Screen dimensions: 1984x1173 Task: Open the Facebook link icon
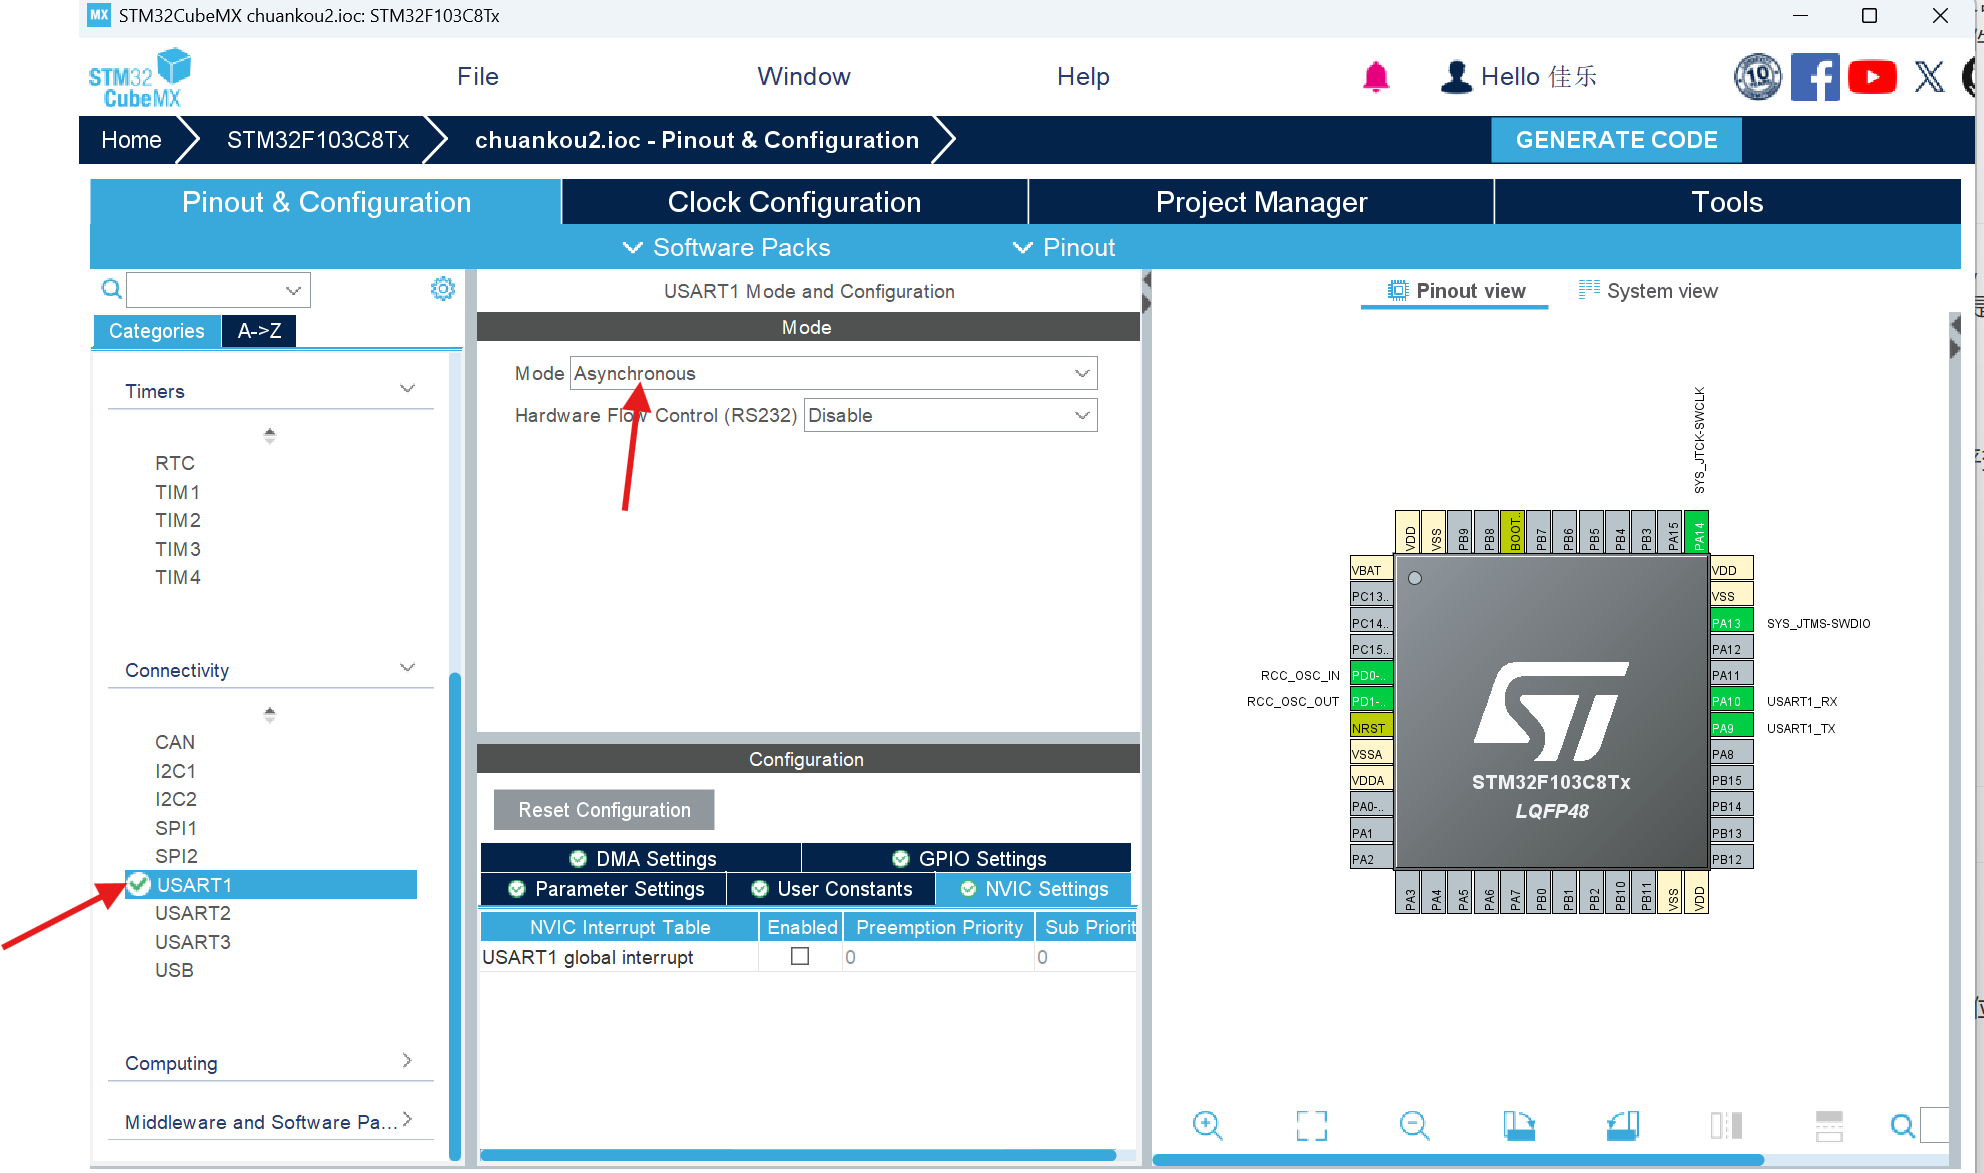(x=1815, y=77)
